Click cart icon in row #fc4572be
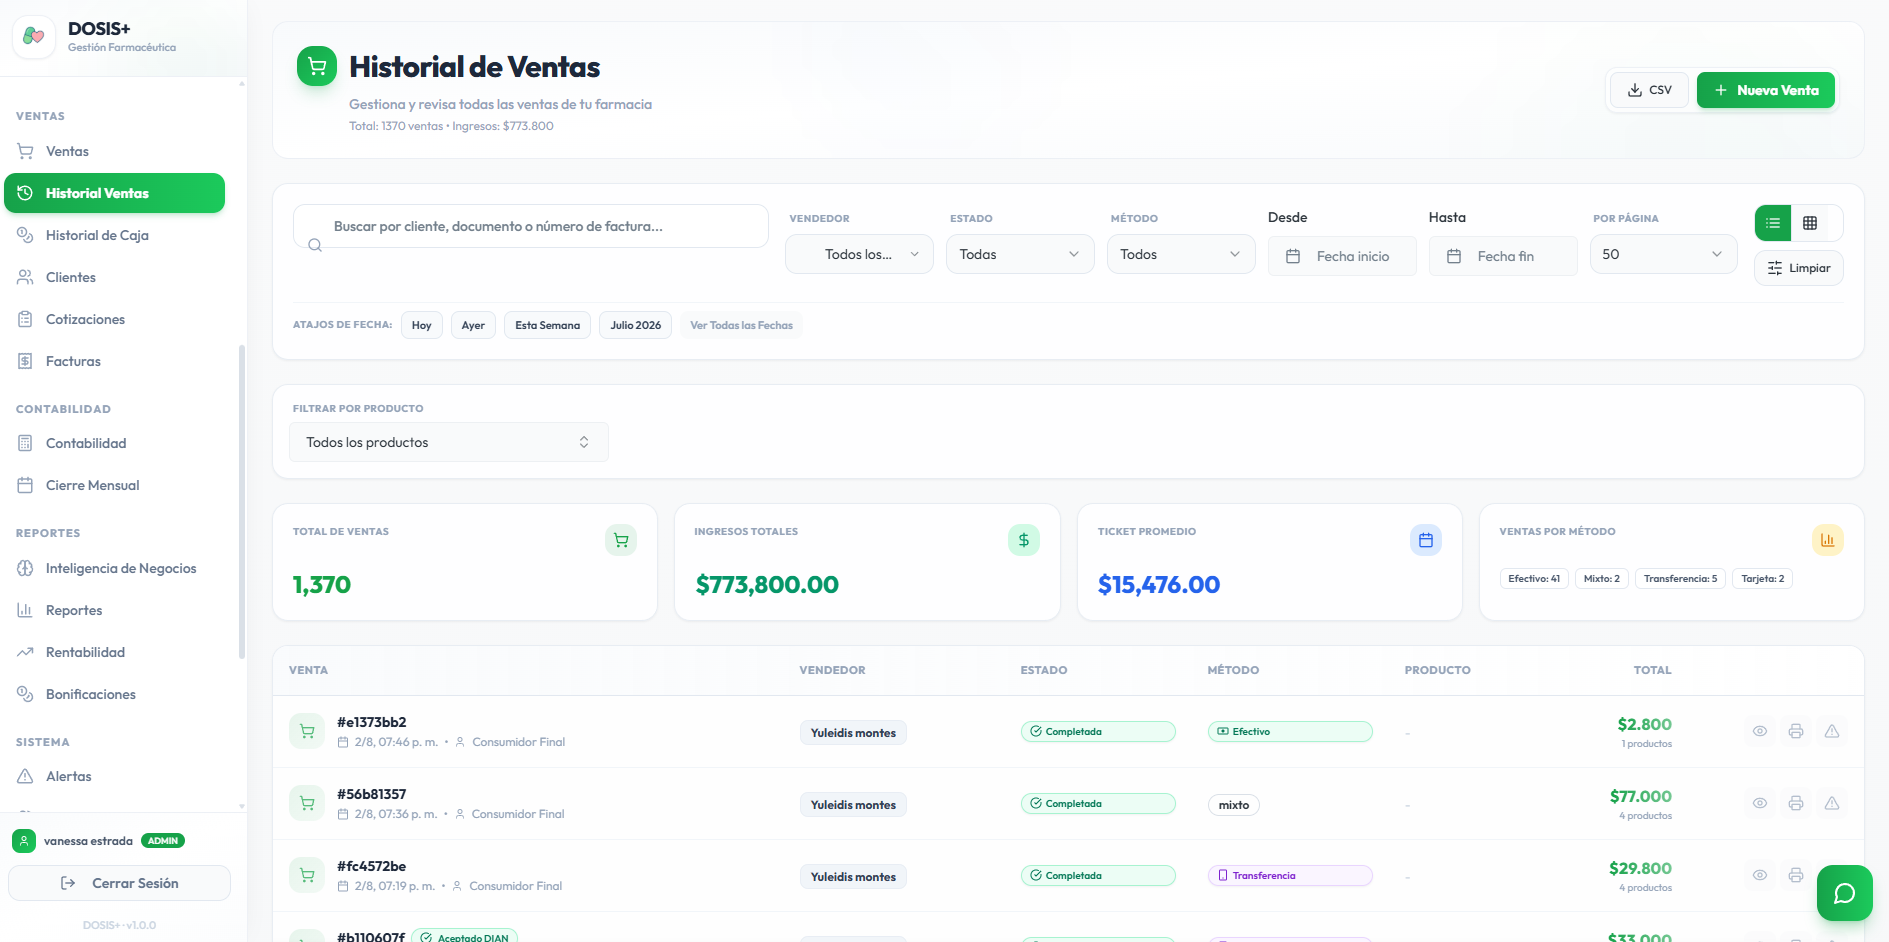1889x942 pixels. (x=307, y=875)
